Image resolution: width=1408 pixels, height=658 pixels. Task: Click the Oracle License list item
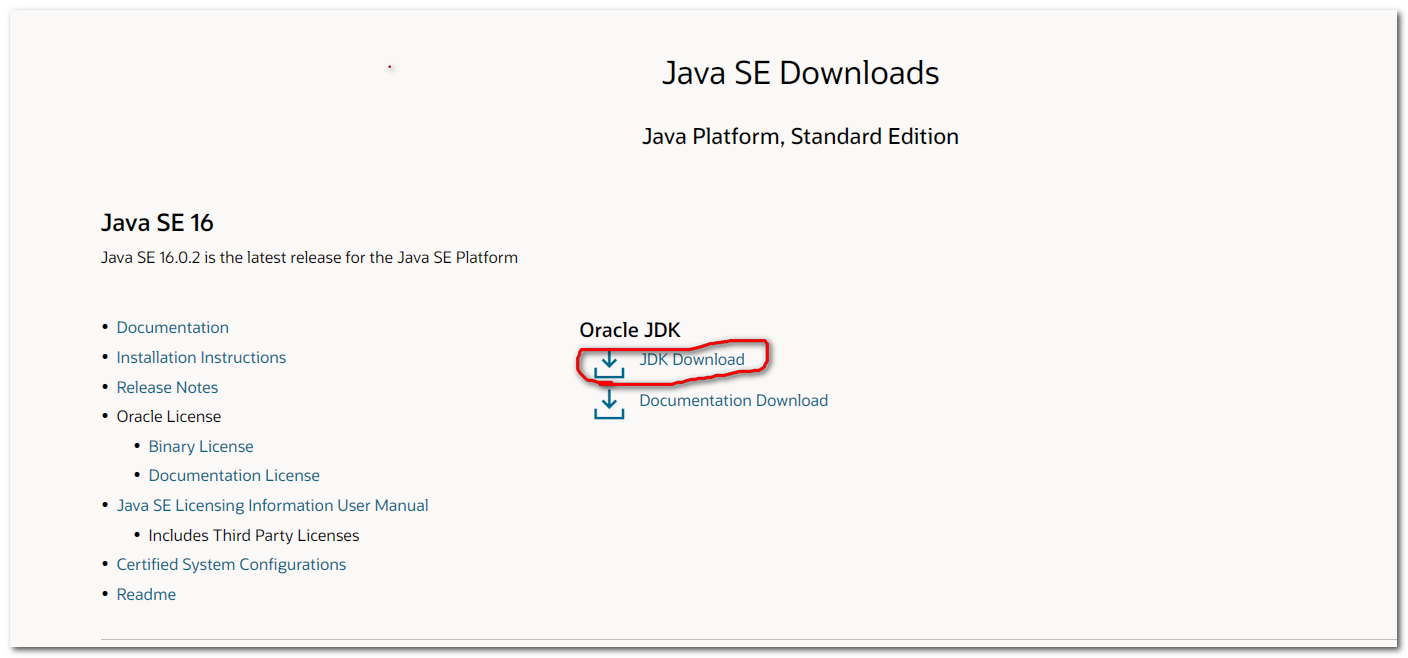pos(169,416)
